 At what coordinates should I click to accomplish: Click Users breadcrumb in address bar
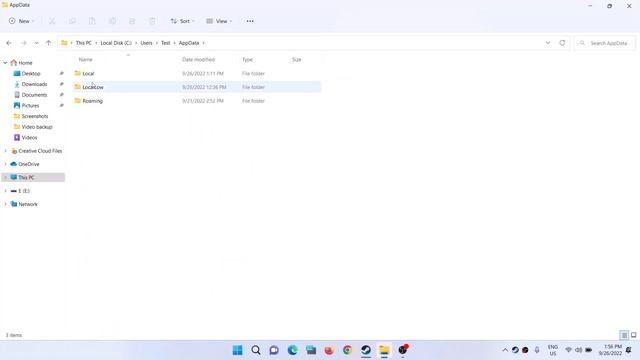click(147, 43)
